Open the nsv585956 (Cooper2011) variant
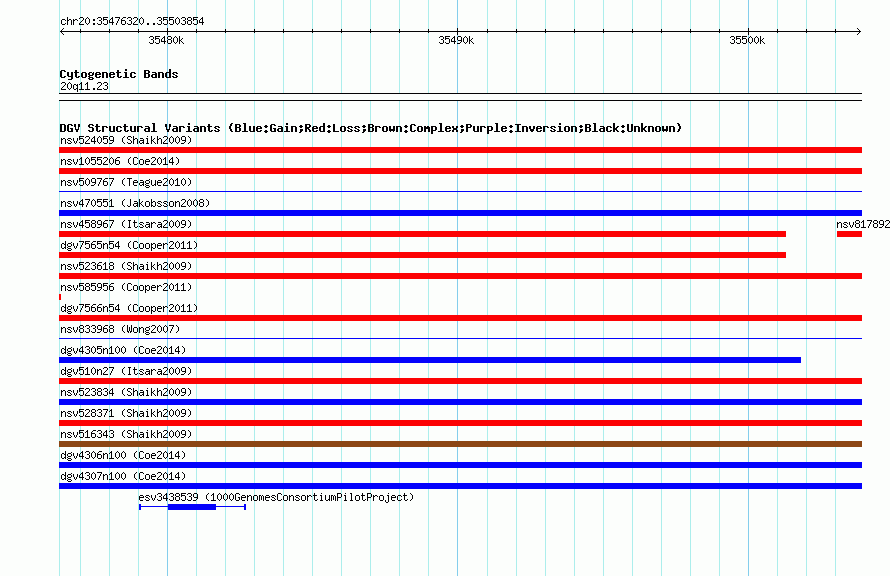 [126, 287]
